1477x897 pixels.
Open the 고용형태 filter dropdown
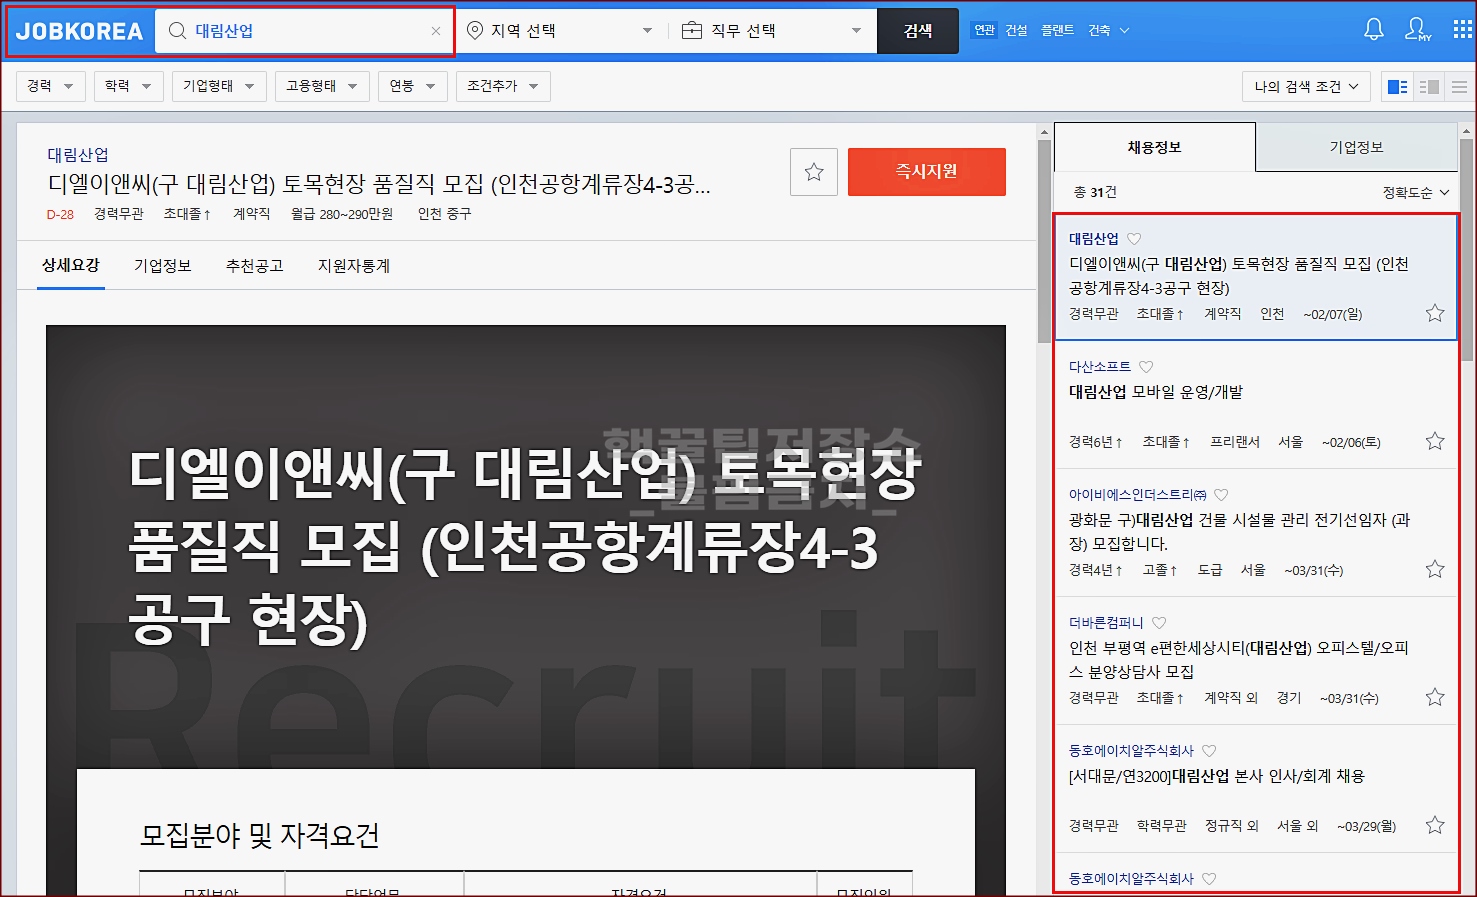click(x=322, y=86)
